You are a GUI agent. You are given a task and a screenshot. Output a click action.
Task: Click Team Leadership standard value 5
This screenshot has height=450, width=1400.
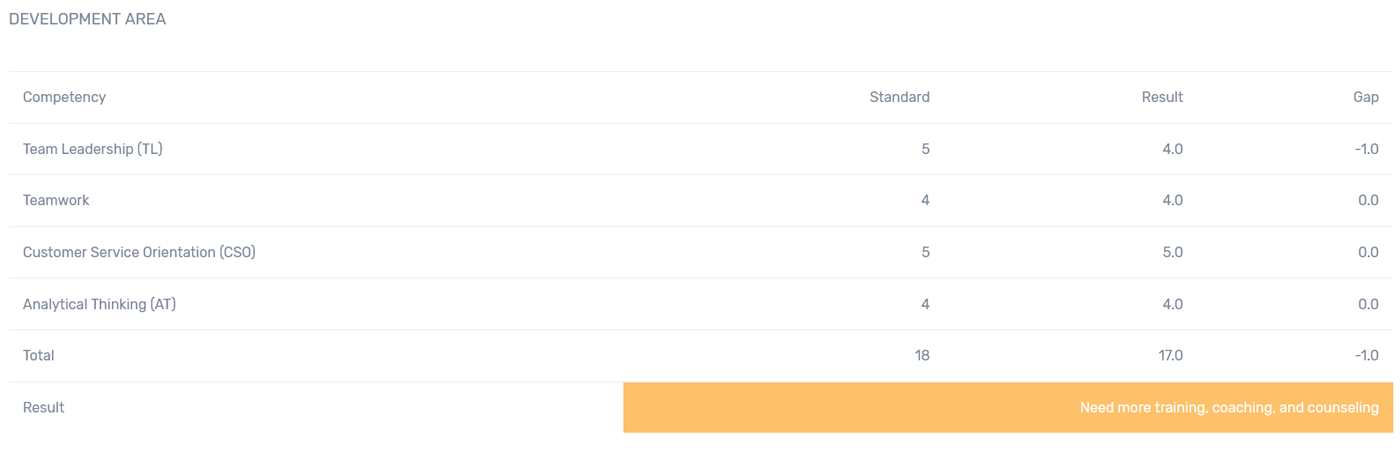925,149
